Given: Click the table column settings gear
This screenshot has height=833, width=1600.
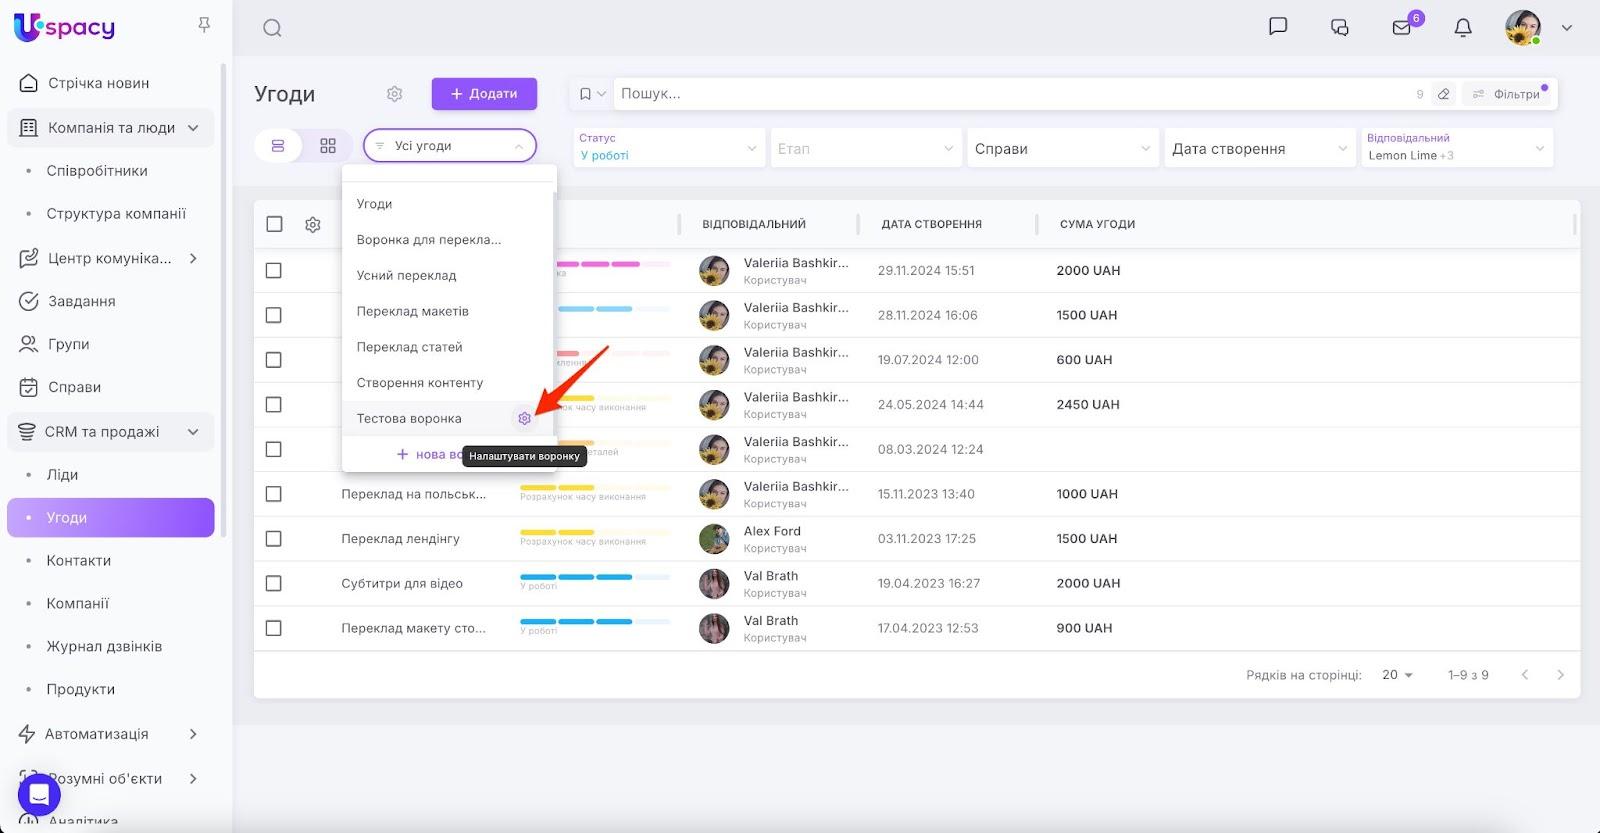Looking at the screenshot, I should coord(313,225).
